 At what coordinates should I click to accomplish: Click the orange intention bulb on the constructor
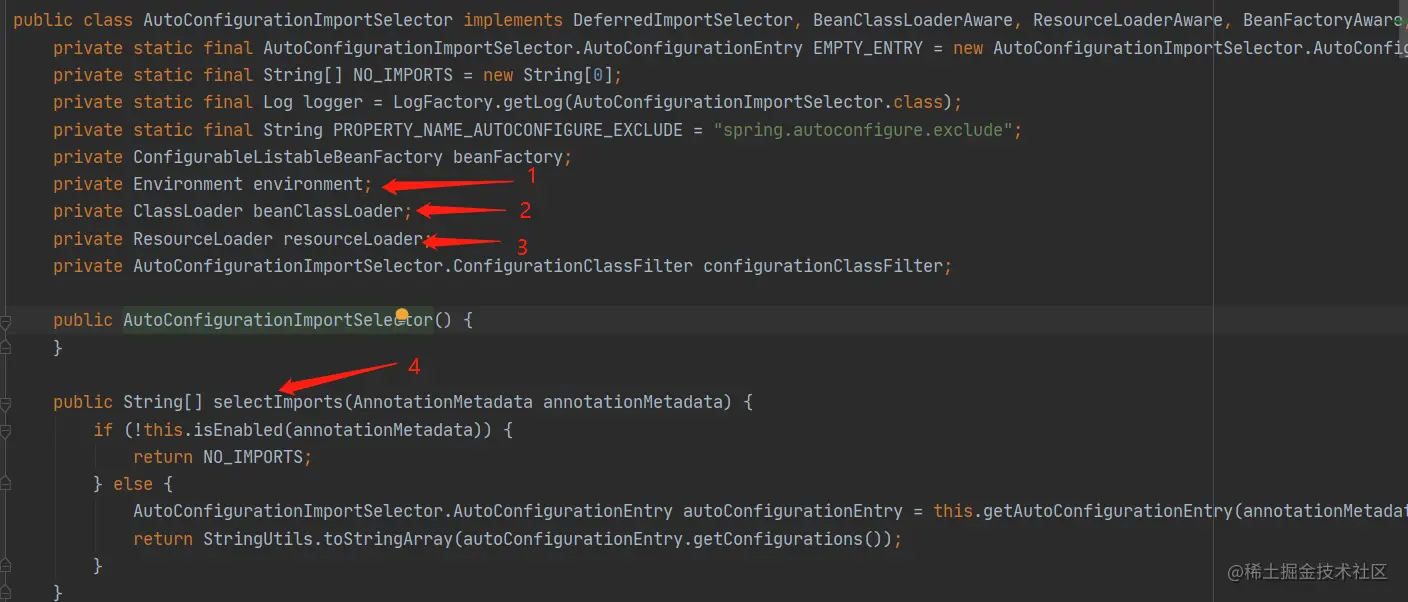[402, 315]
